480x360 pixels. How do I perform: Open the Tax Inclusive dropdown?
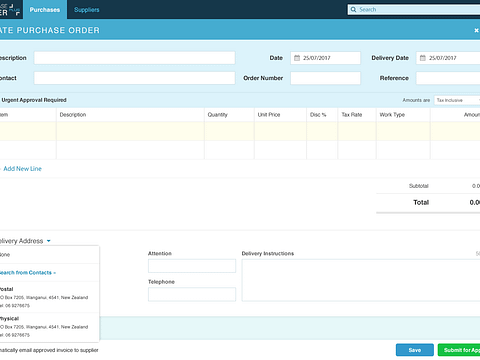click(x=457, y=100)
